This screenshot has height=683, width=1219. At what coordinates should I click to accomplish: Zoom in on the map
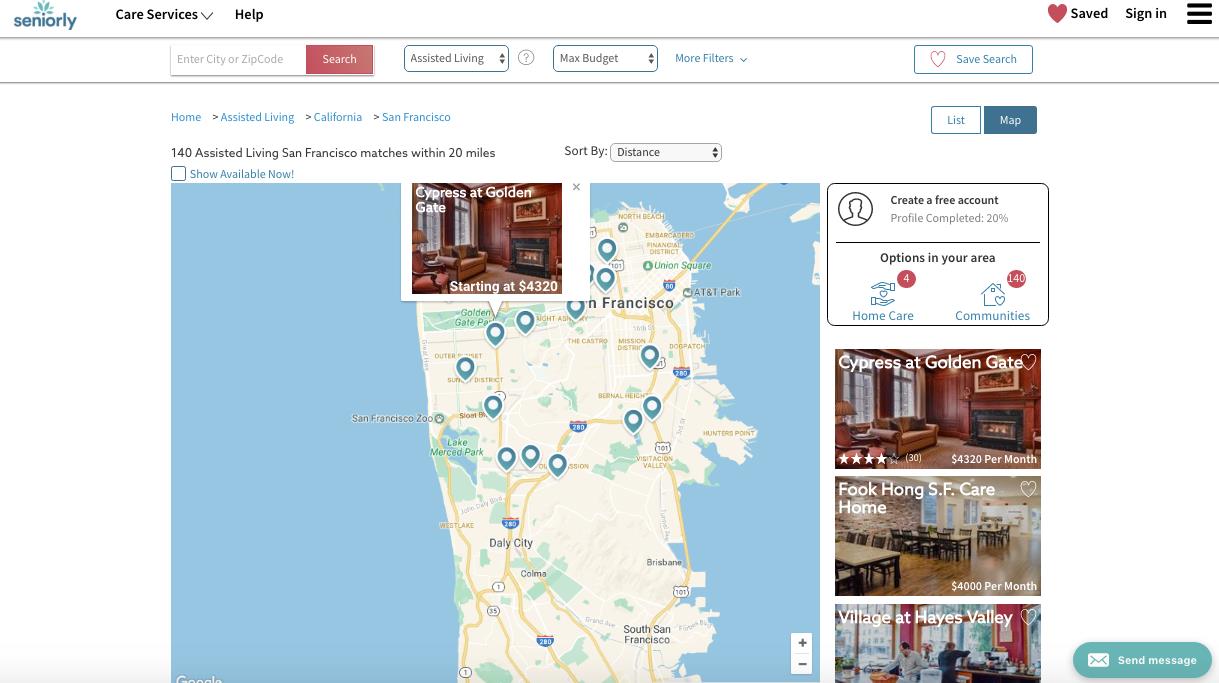tap(802, 643)
